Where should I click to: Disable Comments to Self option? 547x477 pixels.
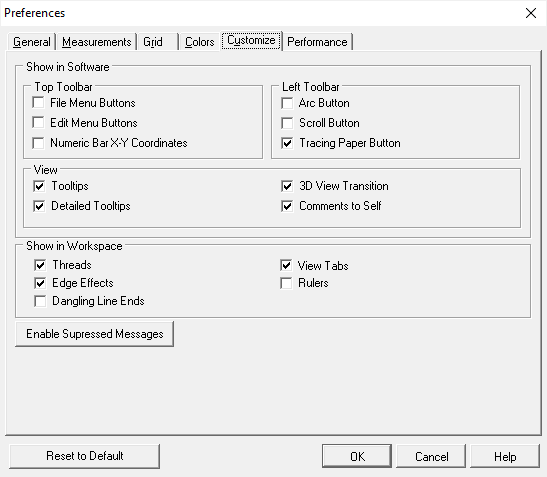pyautogui.click(x=287, y=206)
